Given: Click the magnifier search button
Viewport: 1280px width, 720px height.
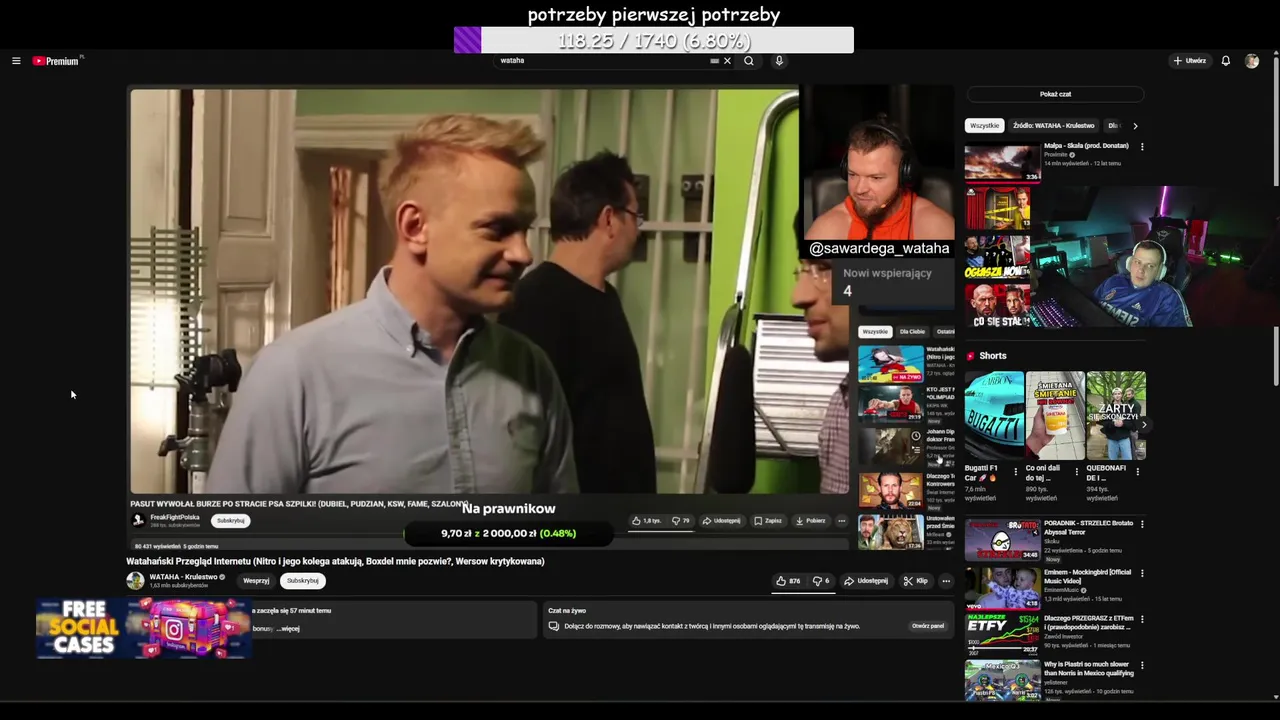Looking at the screenshot, I should click(749, 61).
